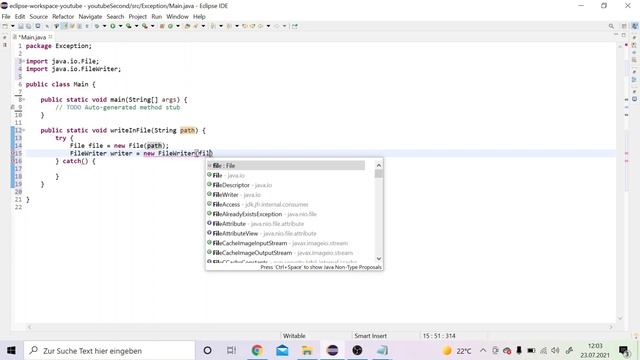Open the Source menu

(x=39, y=17)
